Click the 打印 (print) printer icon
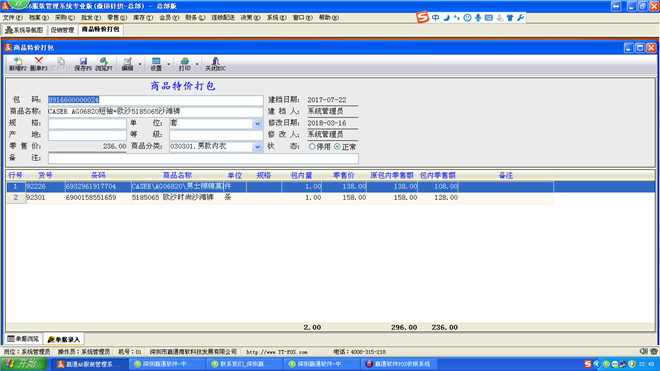Screen dimensions: 660x371 [184, 64]
